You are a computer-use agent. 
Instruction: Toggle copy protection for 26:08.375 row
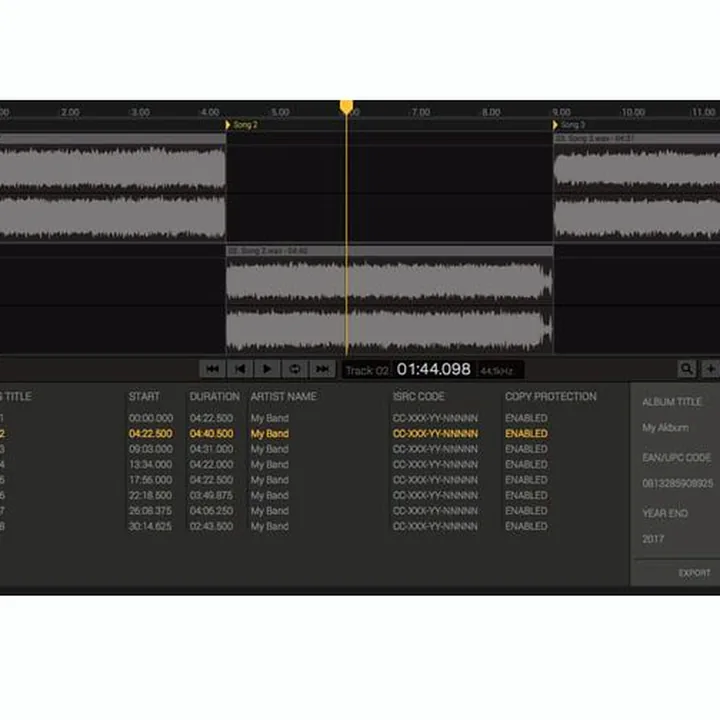click(x=526, y=511)
